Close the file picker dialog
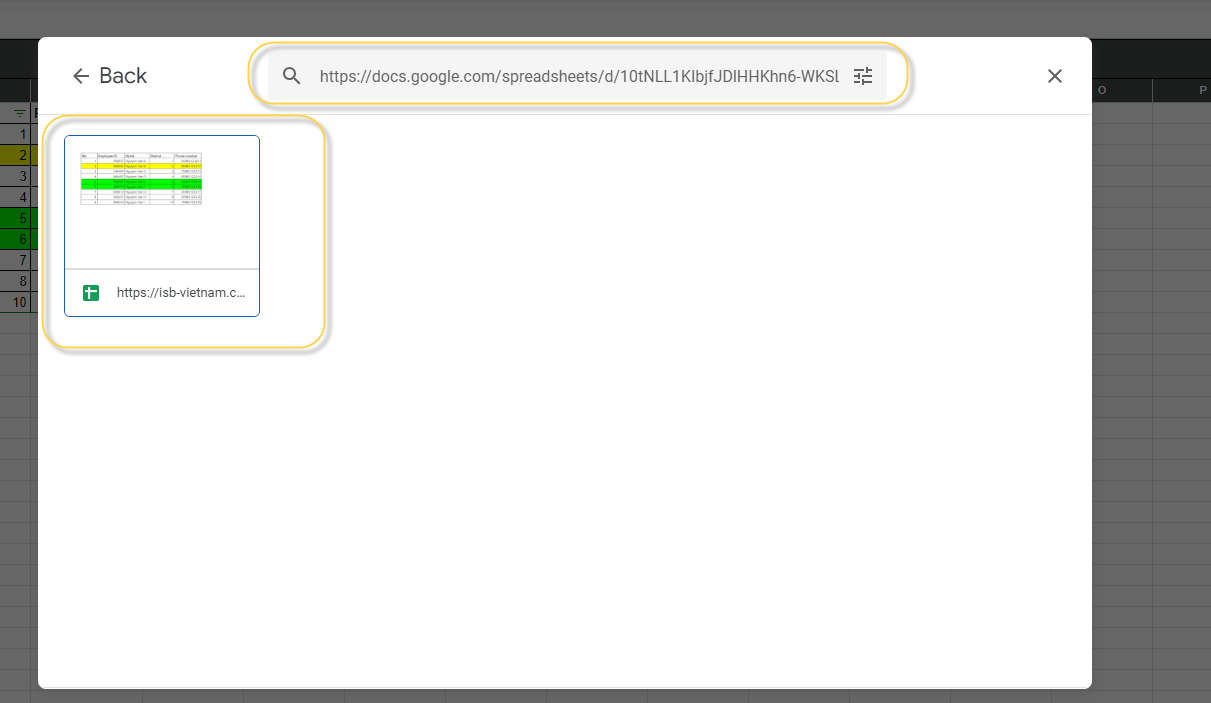The width and height of the screenshot is (1211, 703). coord(1054,76)
